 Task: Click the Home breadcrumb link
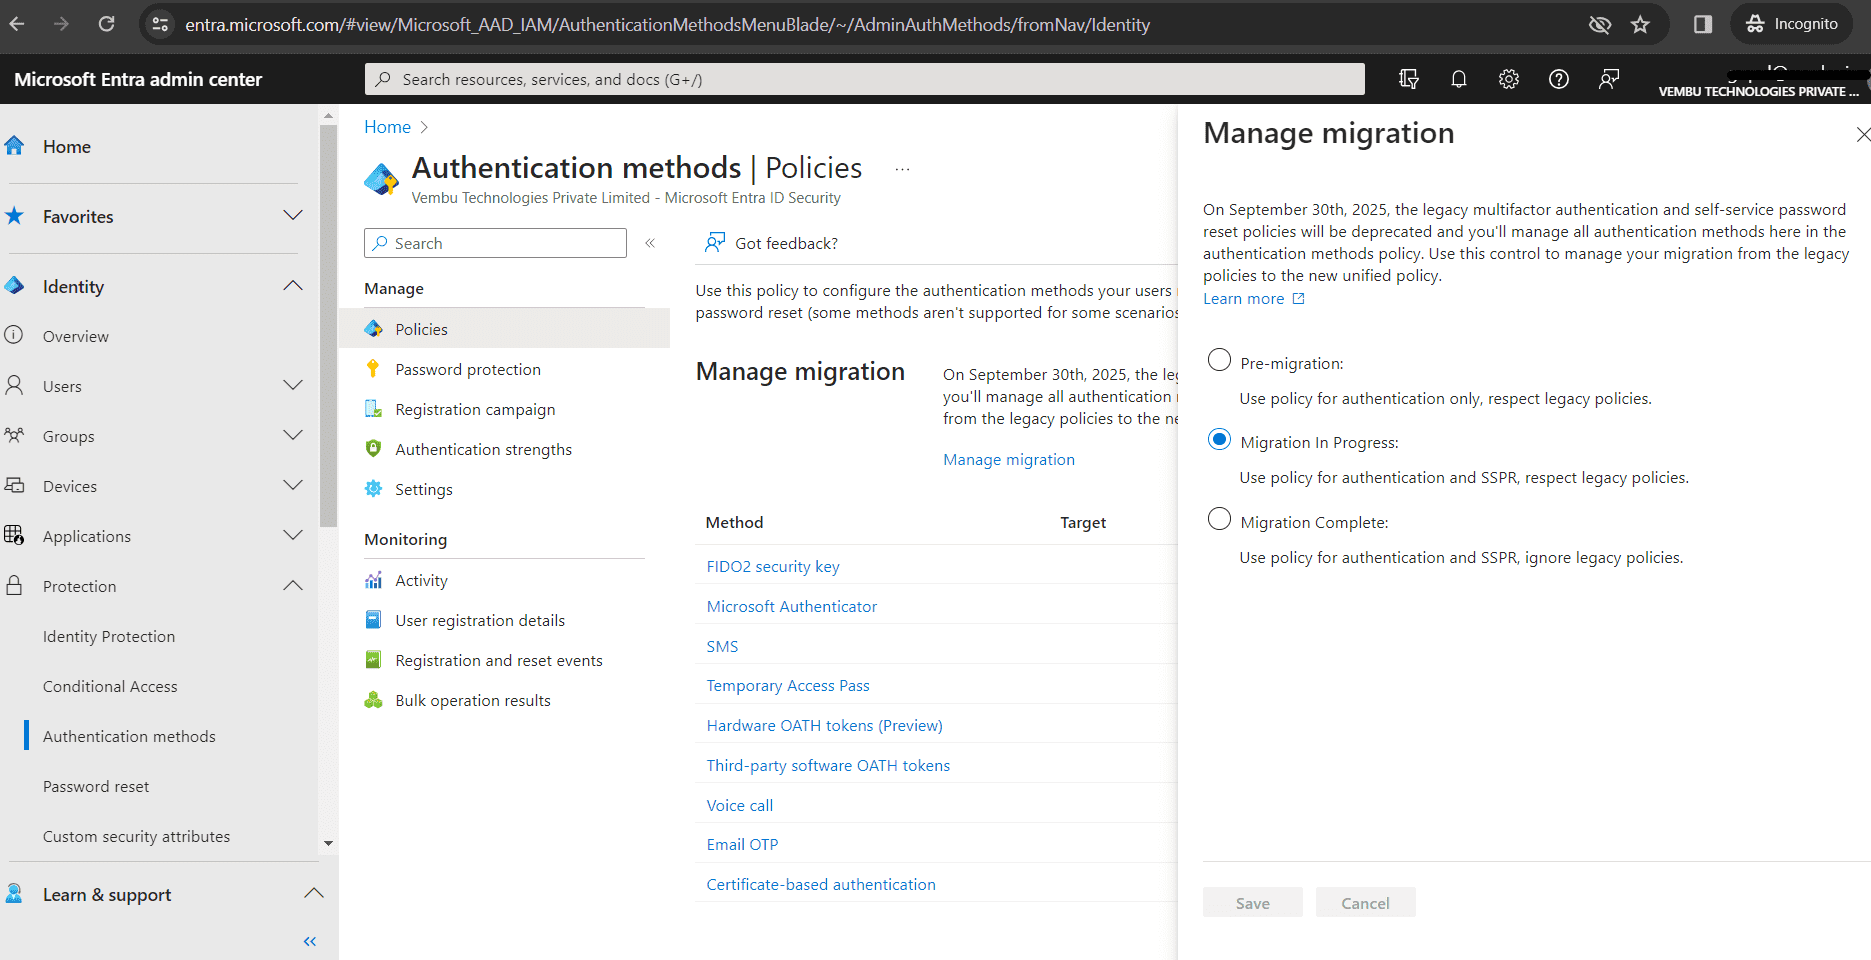[x=387, y=127]
